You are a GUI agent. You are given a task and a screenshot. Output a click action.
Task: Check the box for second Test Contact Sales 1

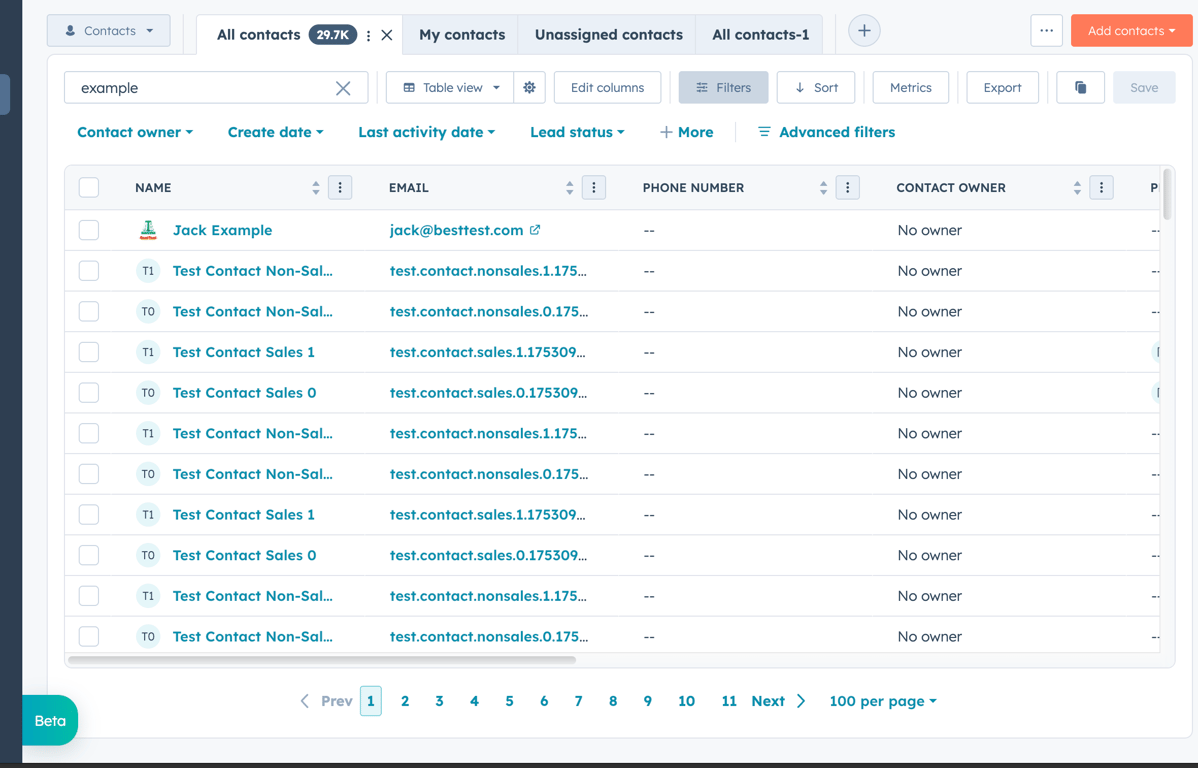point(89,514)
